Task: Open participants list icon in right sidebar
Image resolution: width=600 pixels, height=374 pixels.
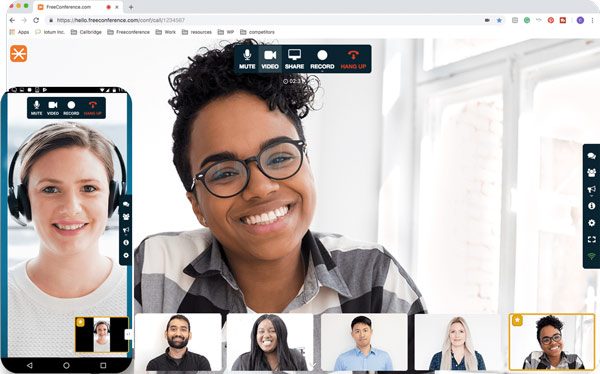Action: pyautogui.click(x=592, y=173)
